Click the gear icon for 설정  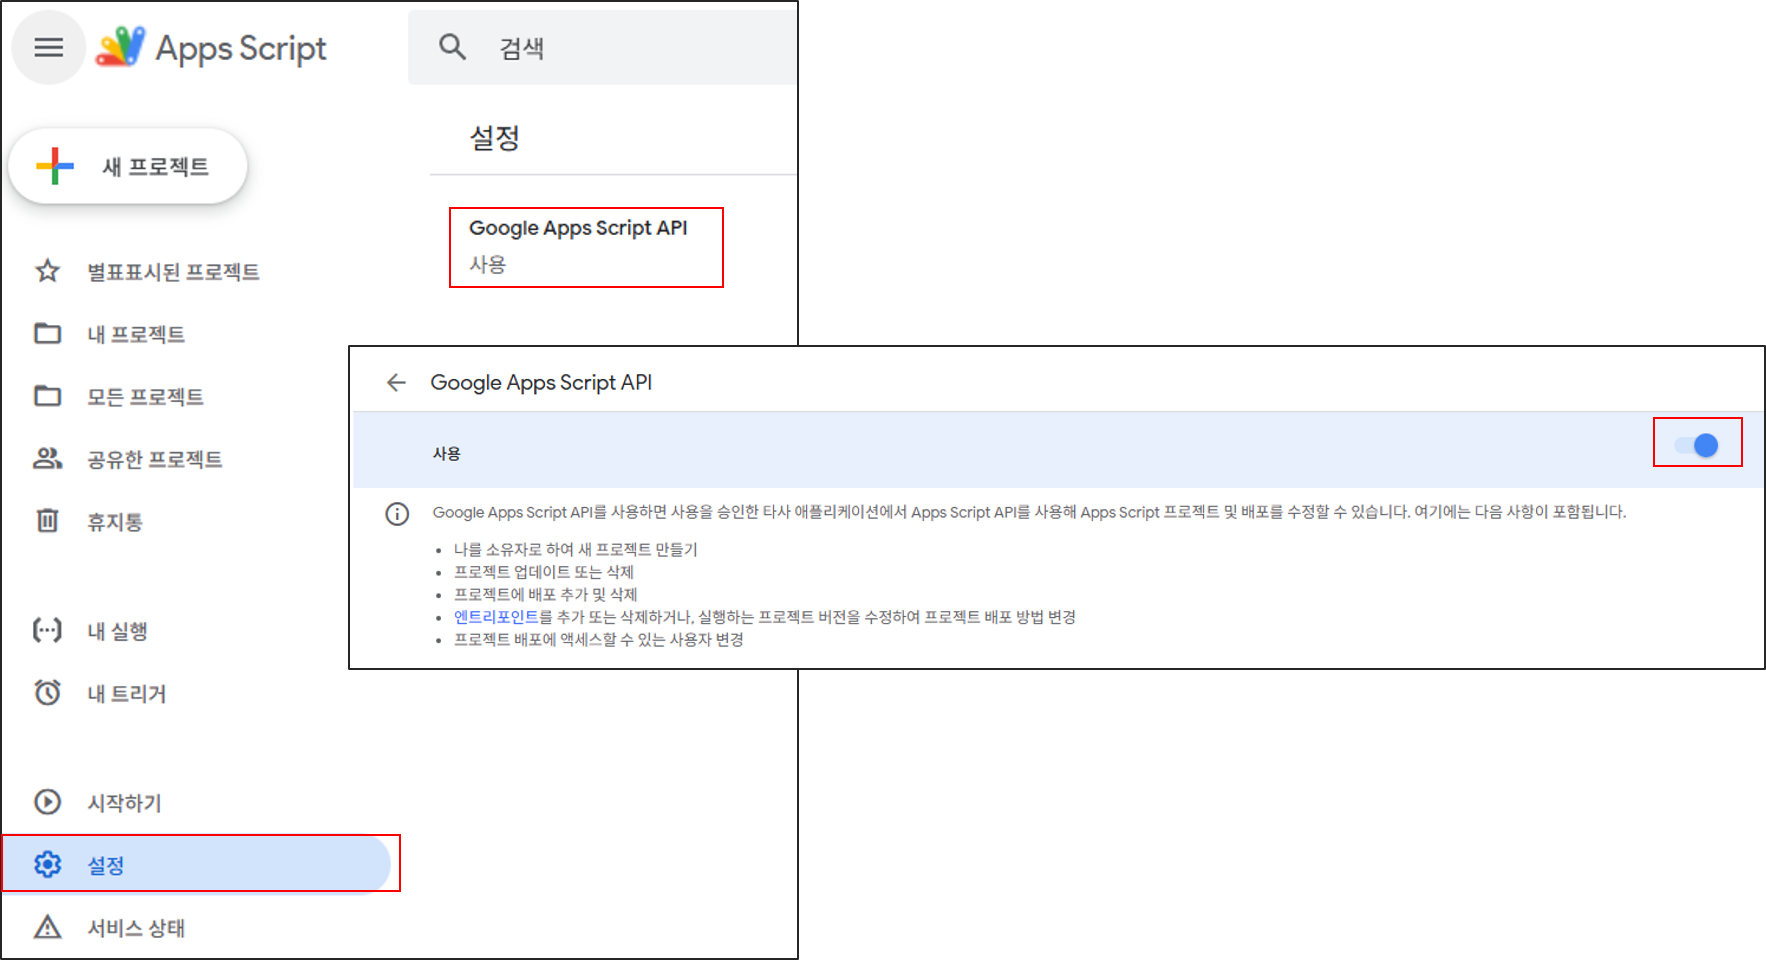click(x=47, y=864)
